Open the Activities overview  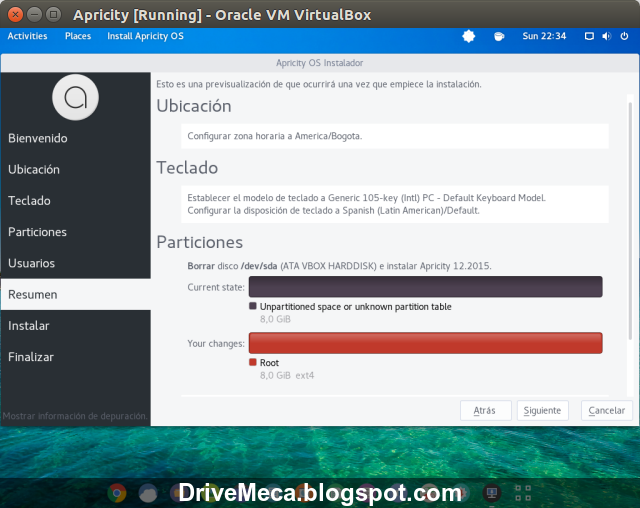tap(27, 36)
